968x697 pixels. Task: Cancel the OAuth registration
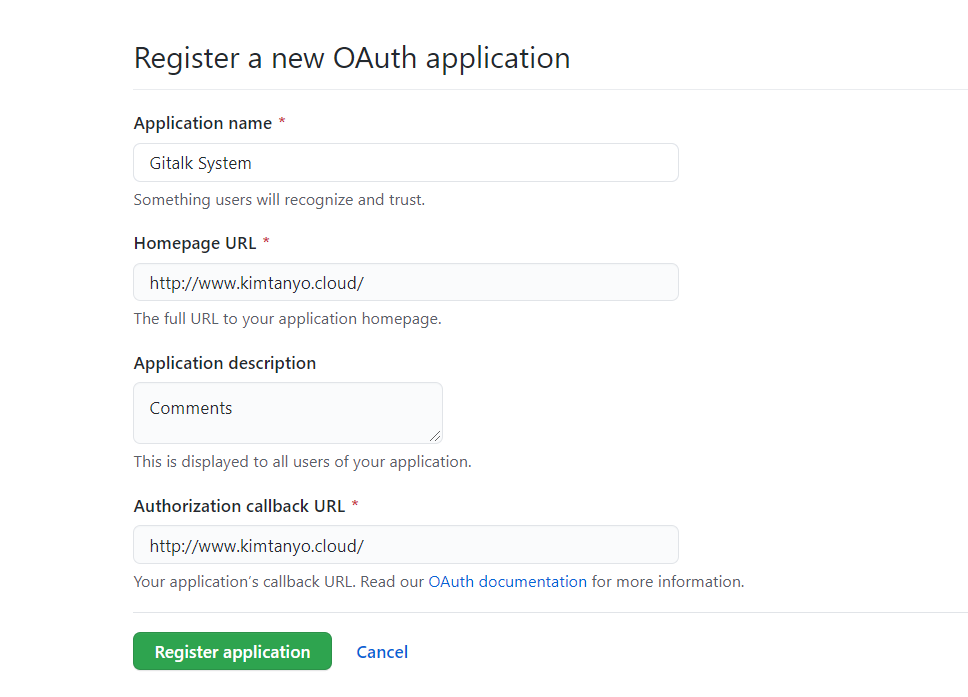pos(382,652)
